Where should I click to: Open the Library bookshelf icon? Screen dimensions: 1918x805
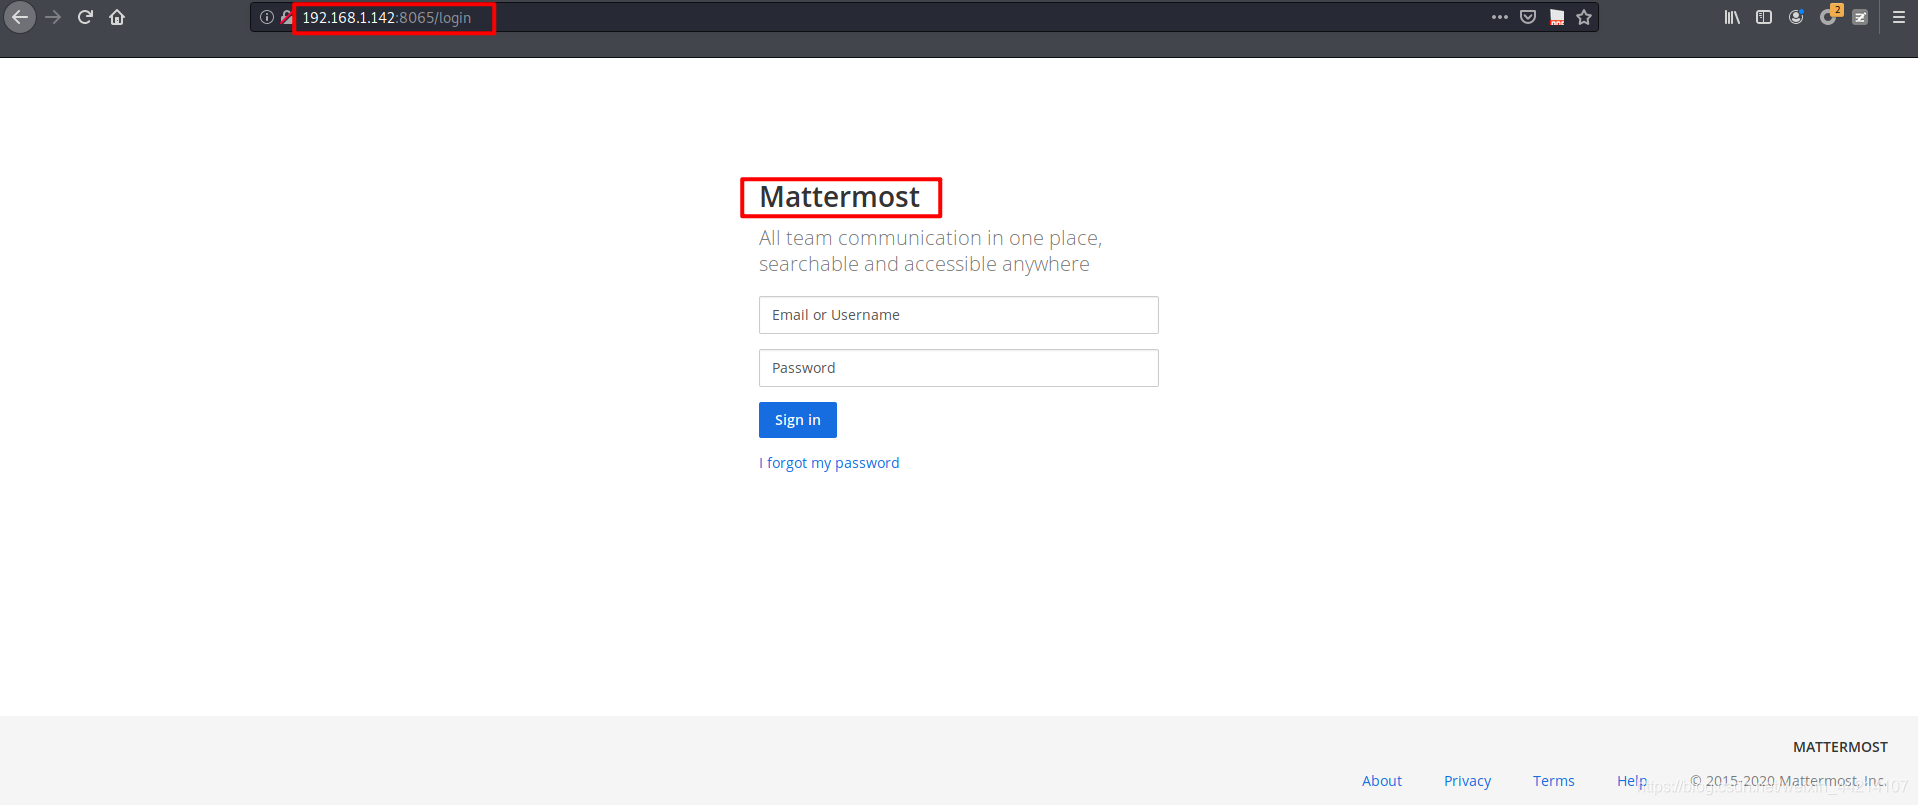(x=1732, y=17)
